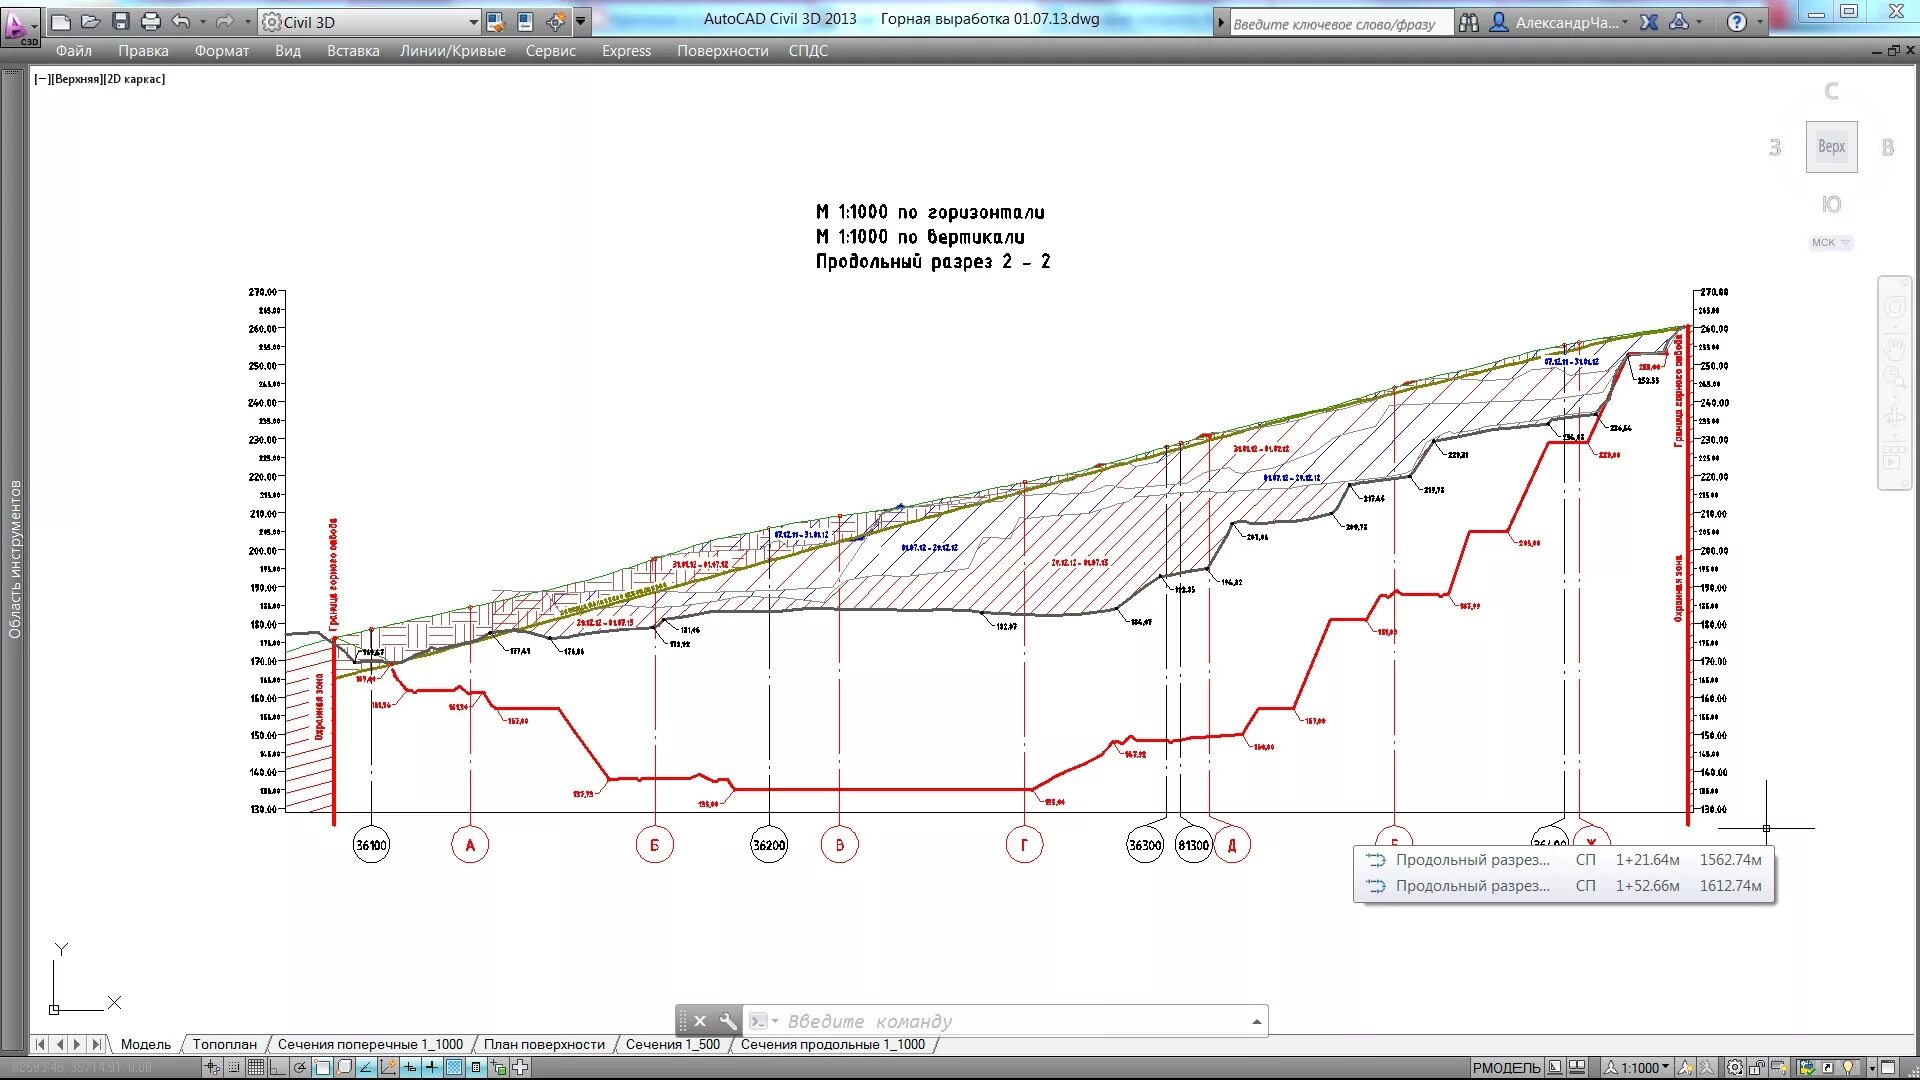This screenshot has height=1080, width=1920.
Task: Toggle grid display in status bar
Action: pyautogui.click(x=256, y=1067)
